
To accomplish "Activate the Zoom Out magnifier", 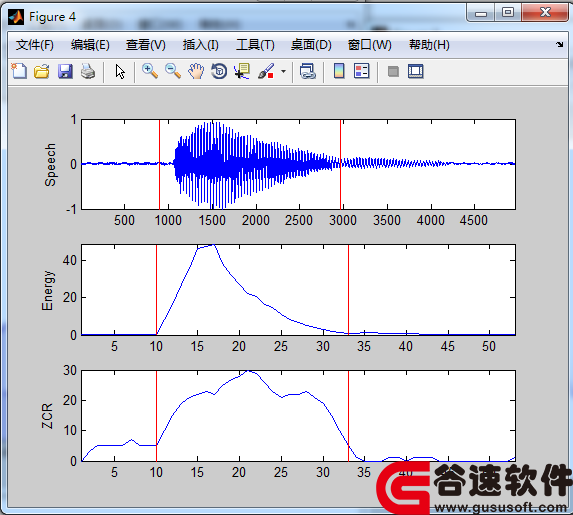I will (x=173, y=71).
